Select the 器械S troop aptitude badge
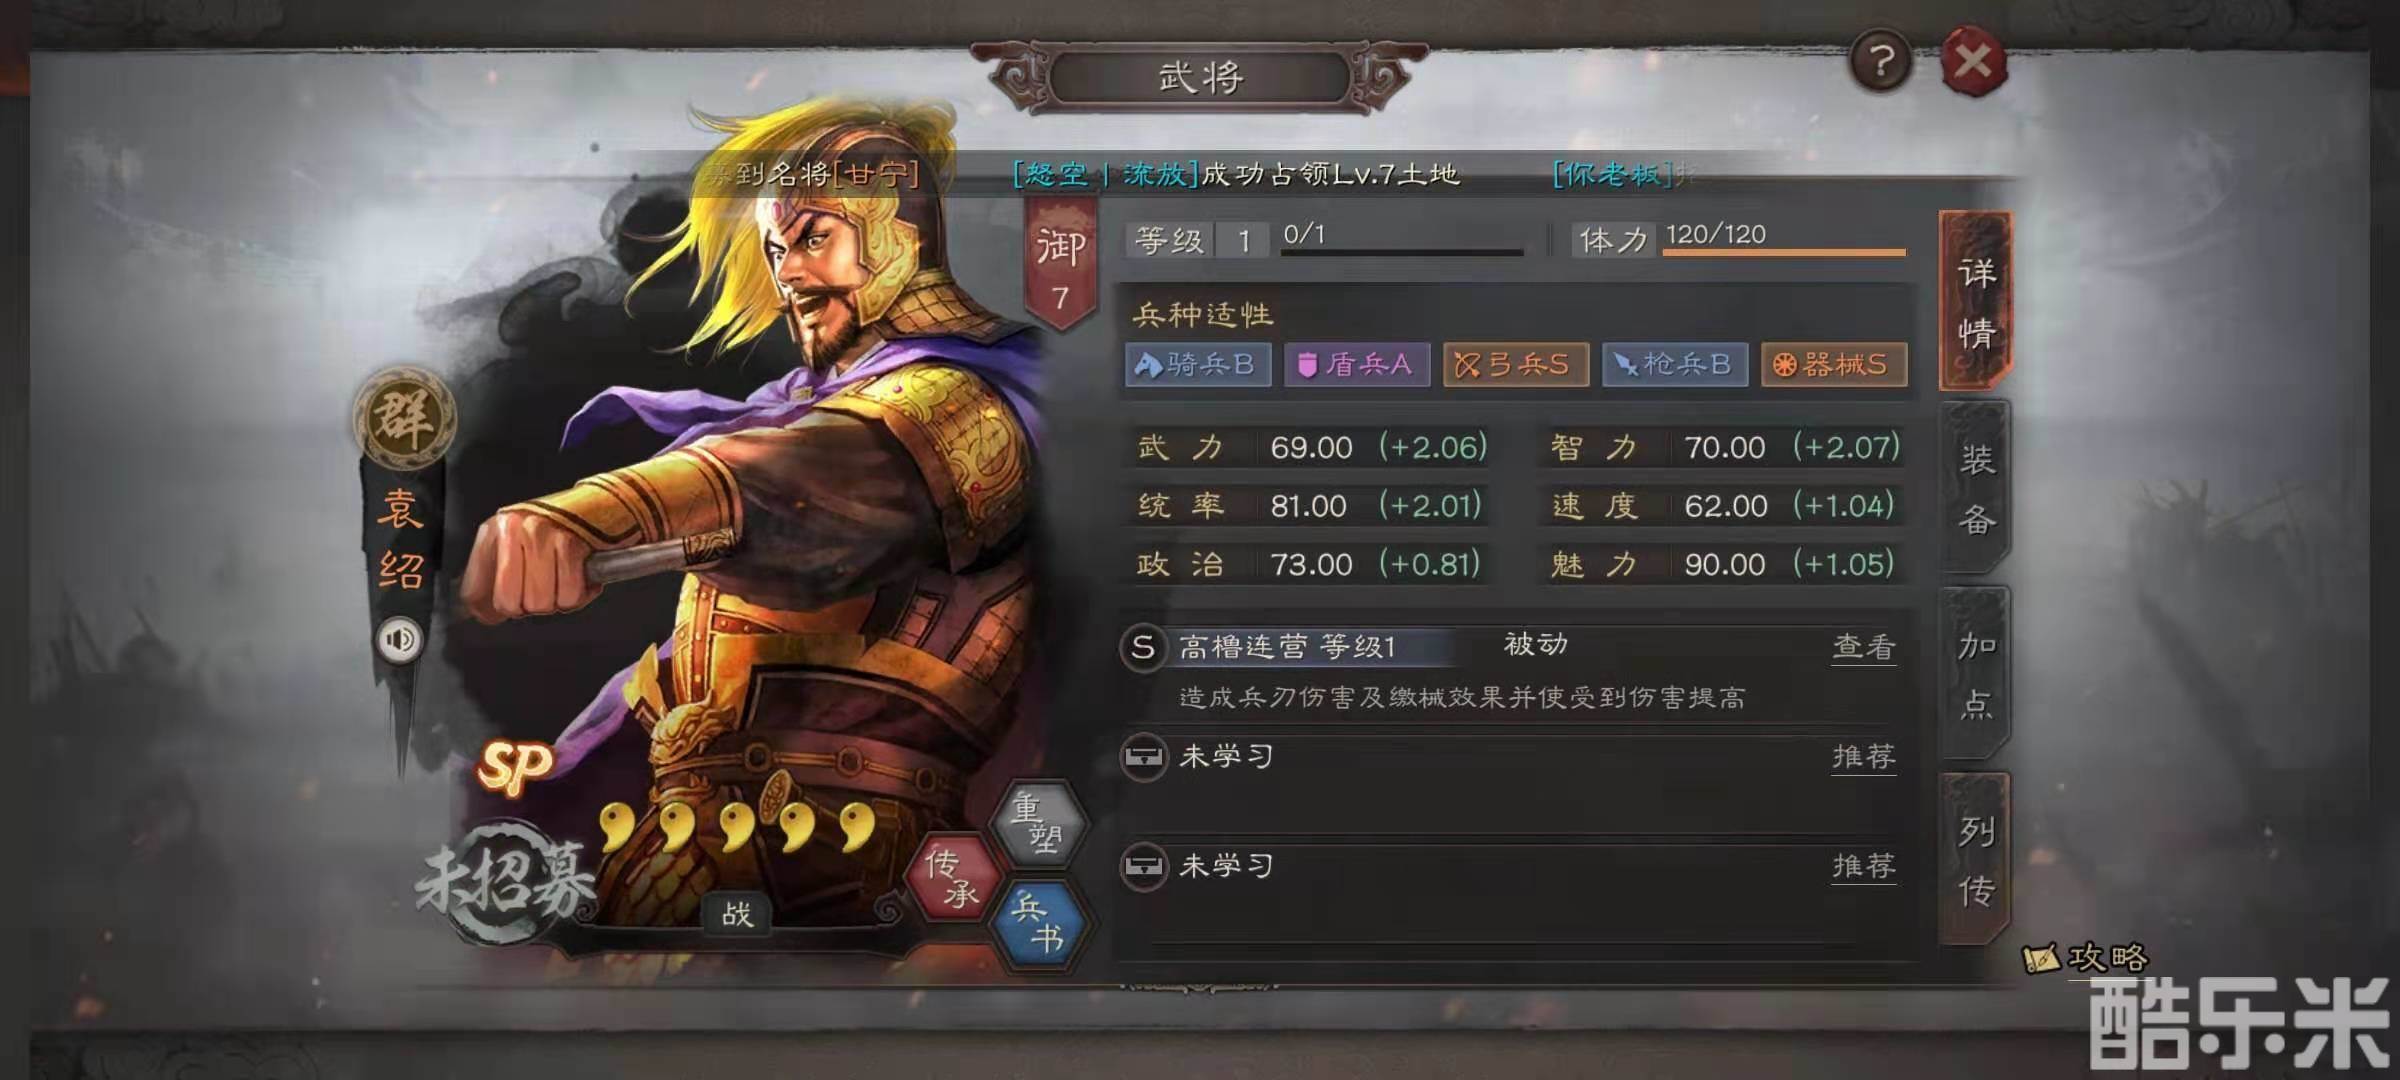 click(1833, 364)
